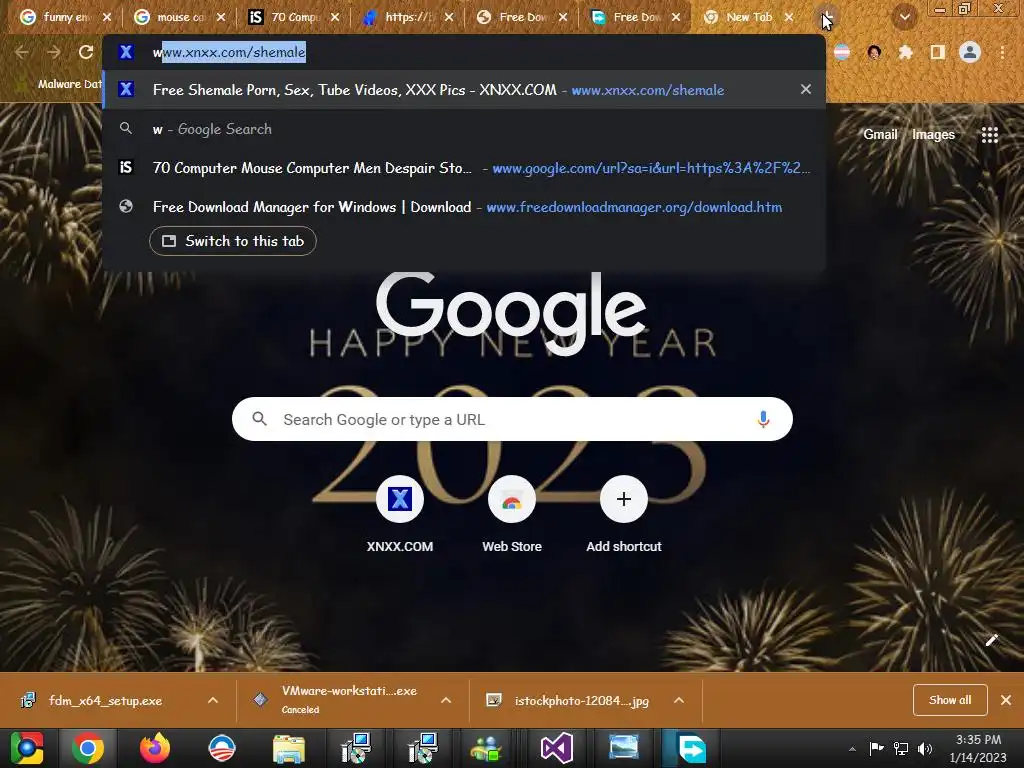Open the fdm_x64_setup.exe downloaded file

pyautogui.click(x=104, y=700)
